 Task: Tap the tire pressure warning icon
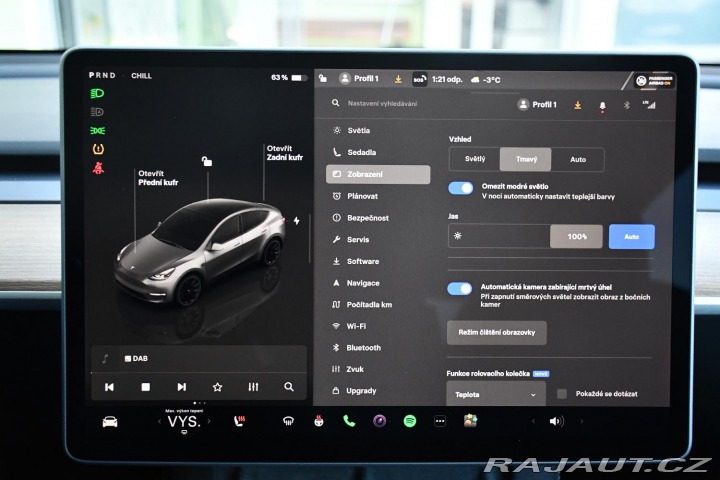click(x=98, y=149)
